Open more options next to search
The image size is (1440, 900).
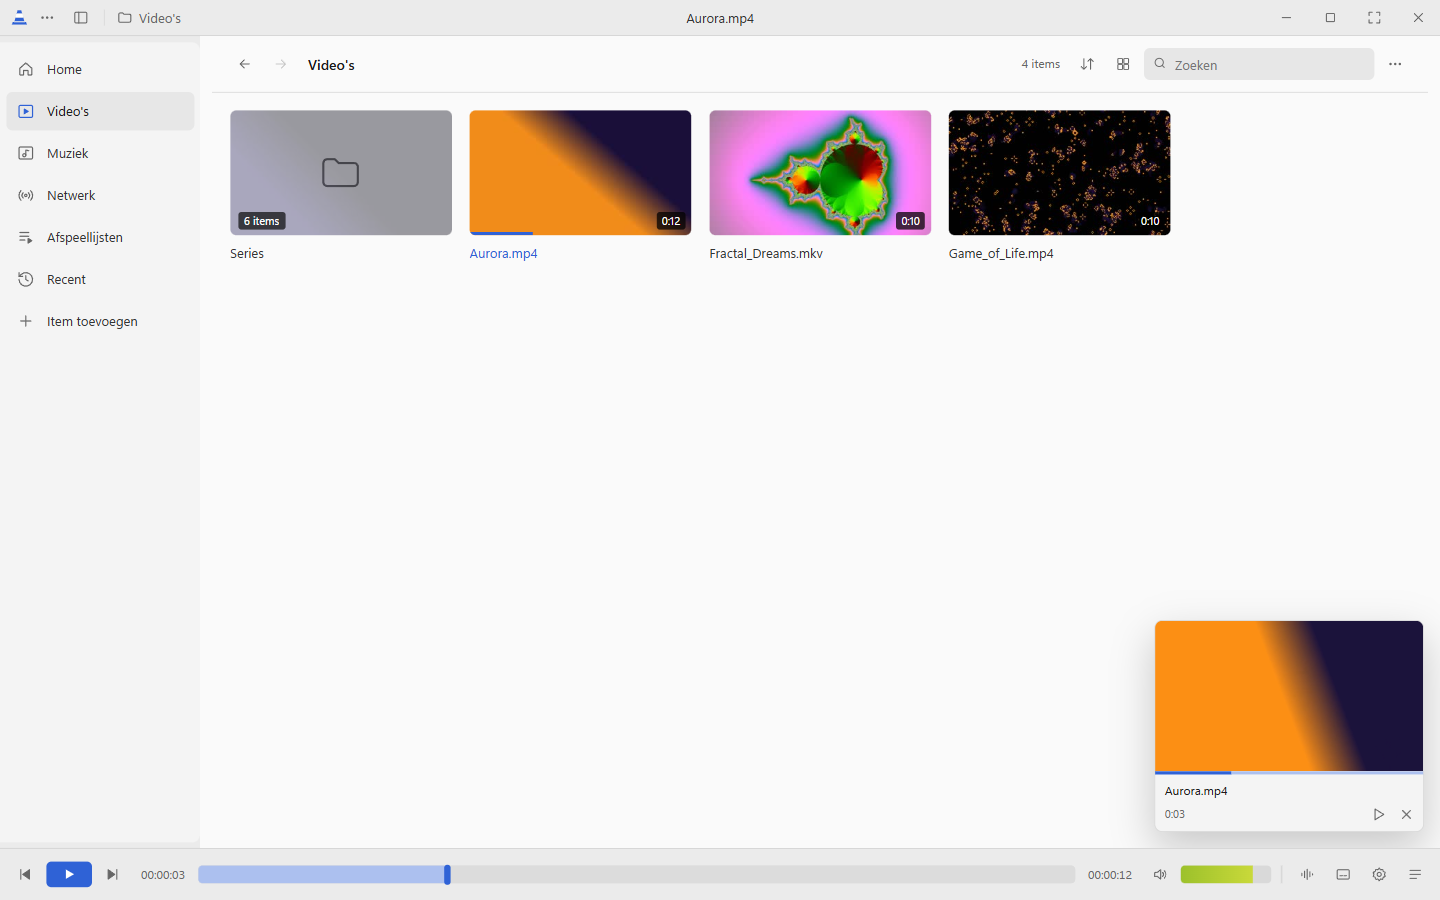pos(1395,64)
